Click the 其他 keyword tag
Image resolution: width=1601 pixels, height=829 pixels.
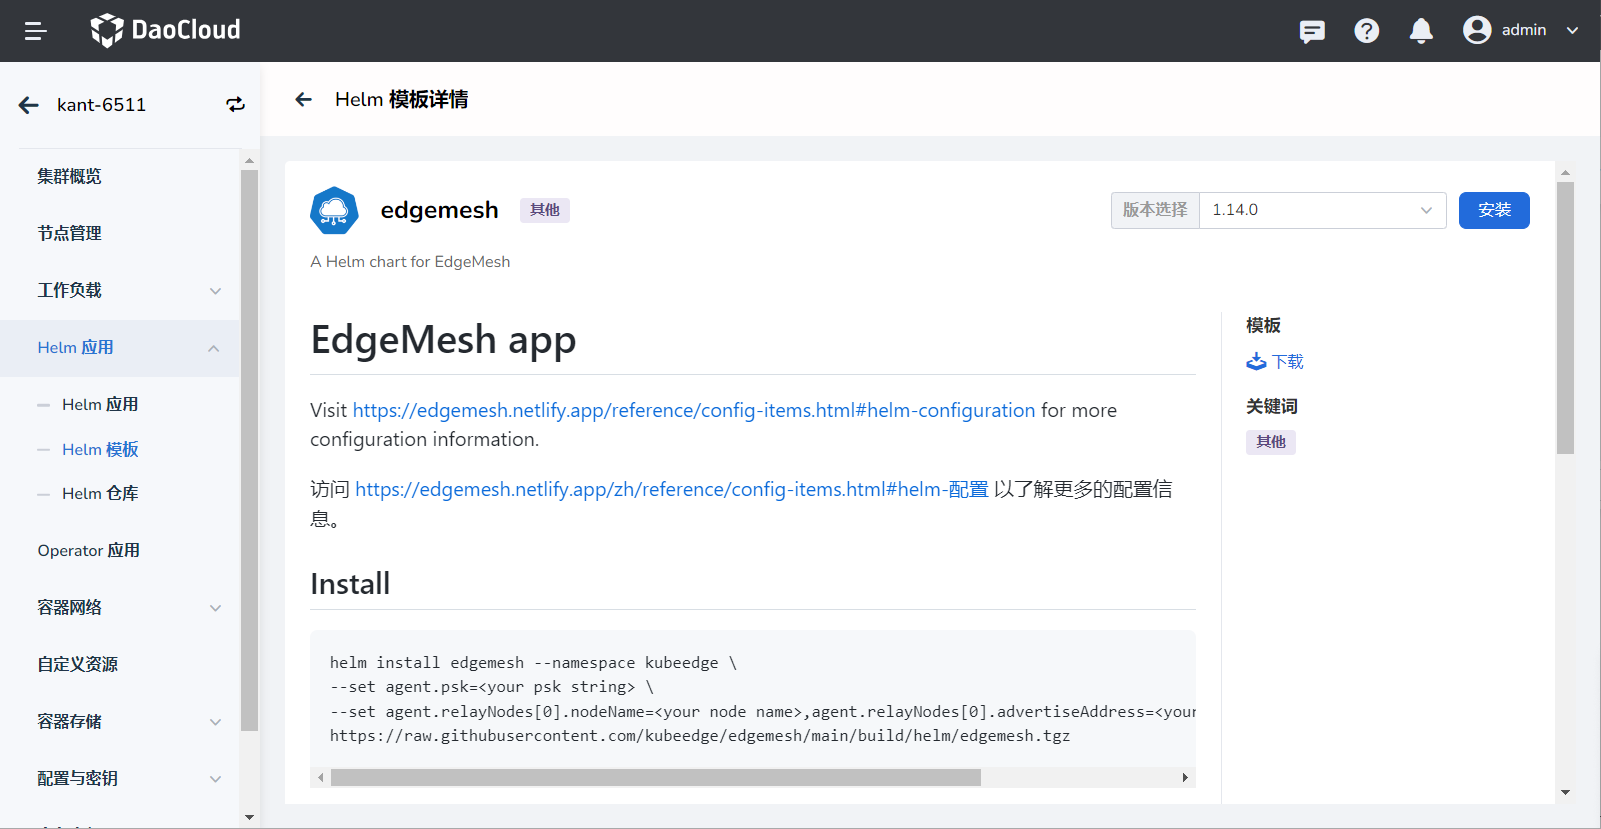[x=1271, y=442]
